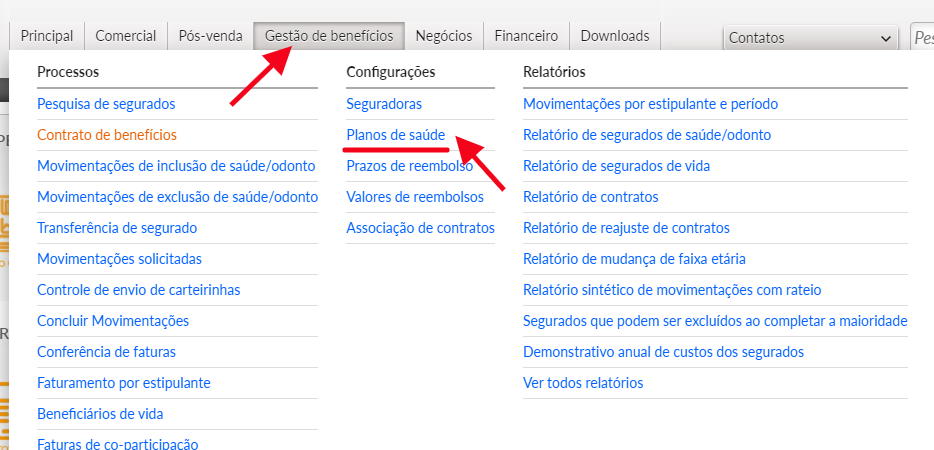The width and height of the screenshot is (934, 450).
Task: Click the search input field beside Contatos
Action: pos(922,38)
